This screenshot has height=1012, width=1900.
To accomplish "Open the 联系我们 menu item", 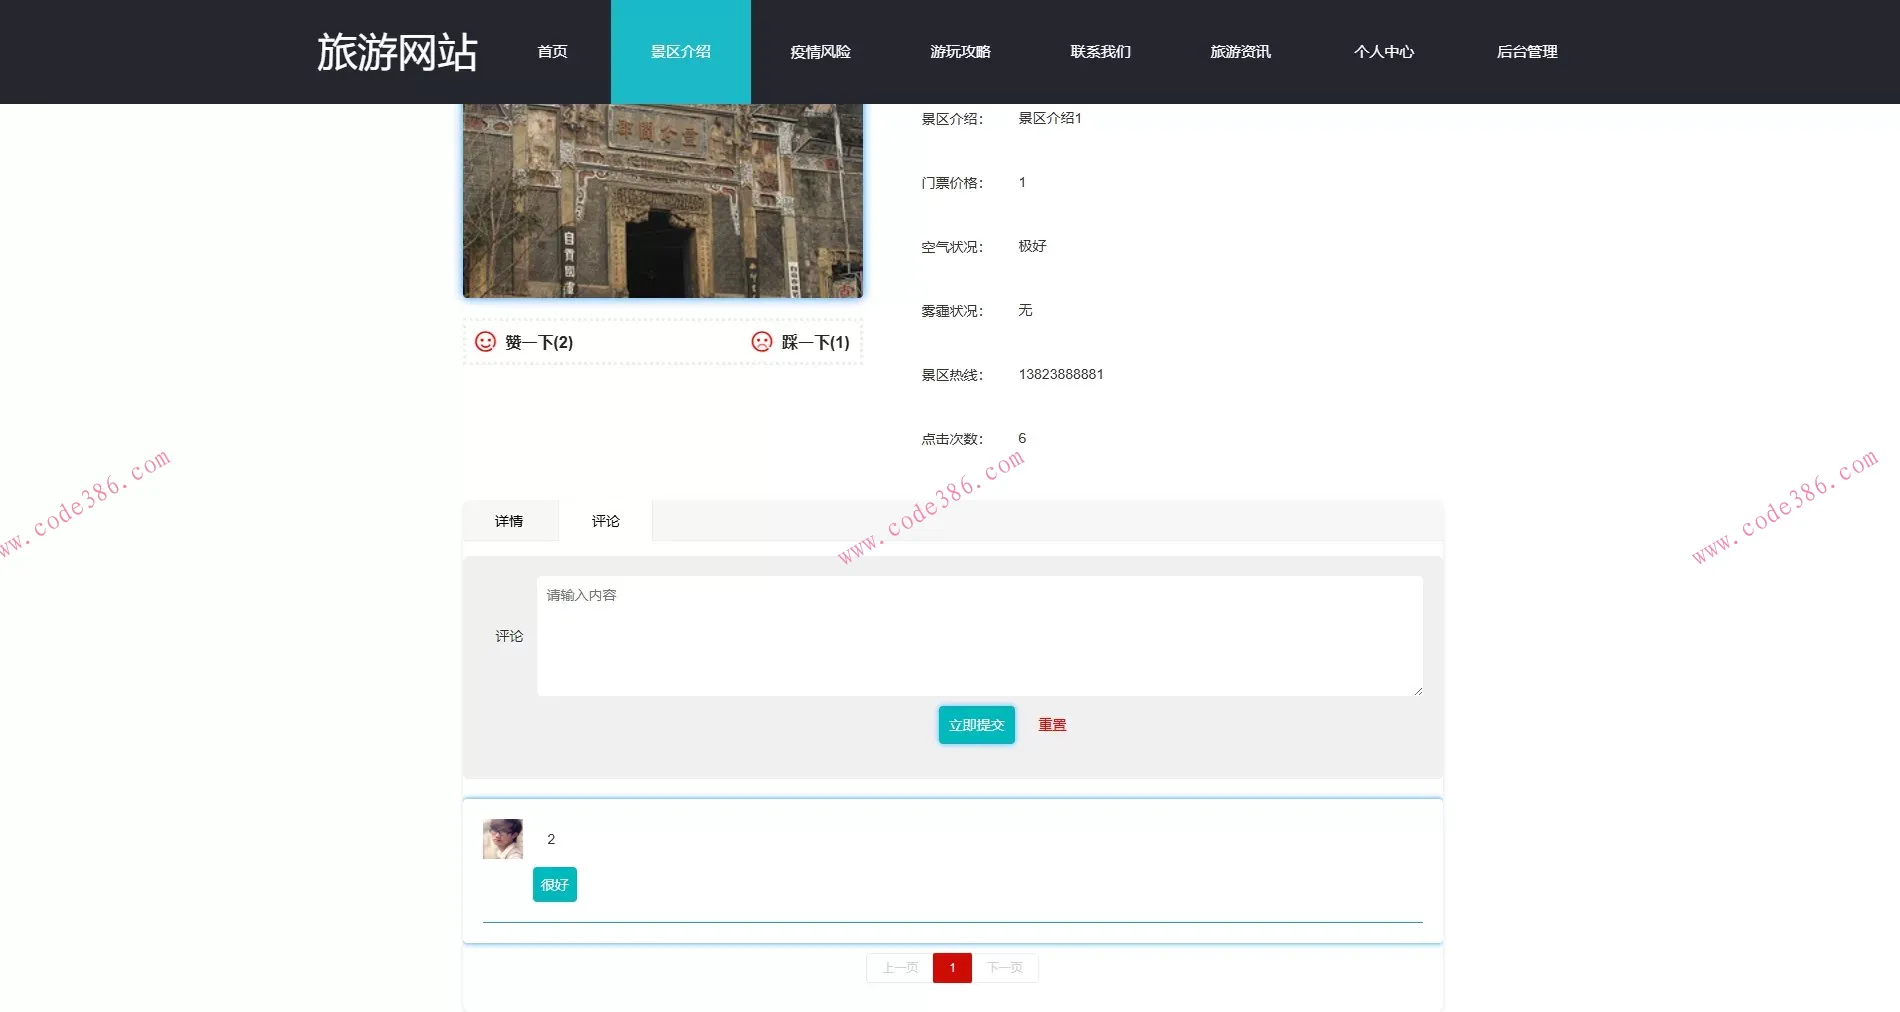I will pyautogui.click(x=1100, y=51).
